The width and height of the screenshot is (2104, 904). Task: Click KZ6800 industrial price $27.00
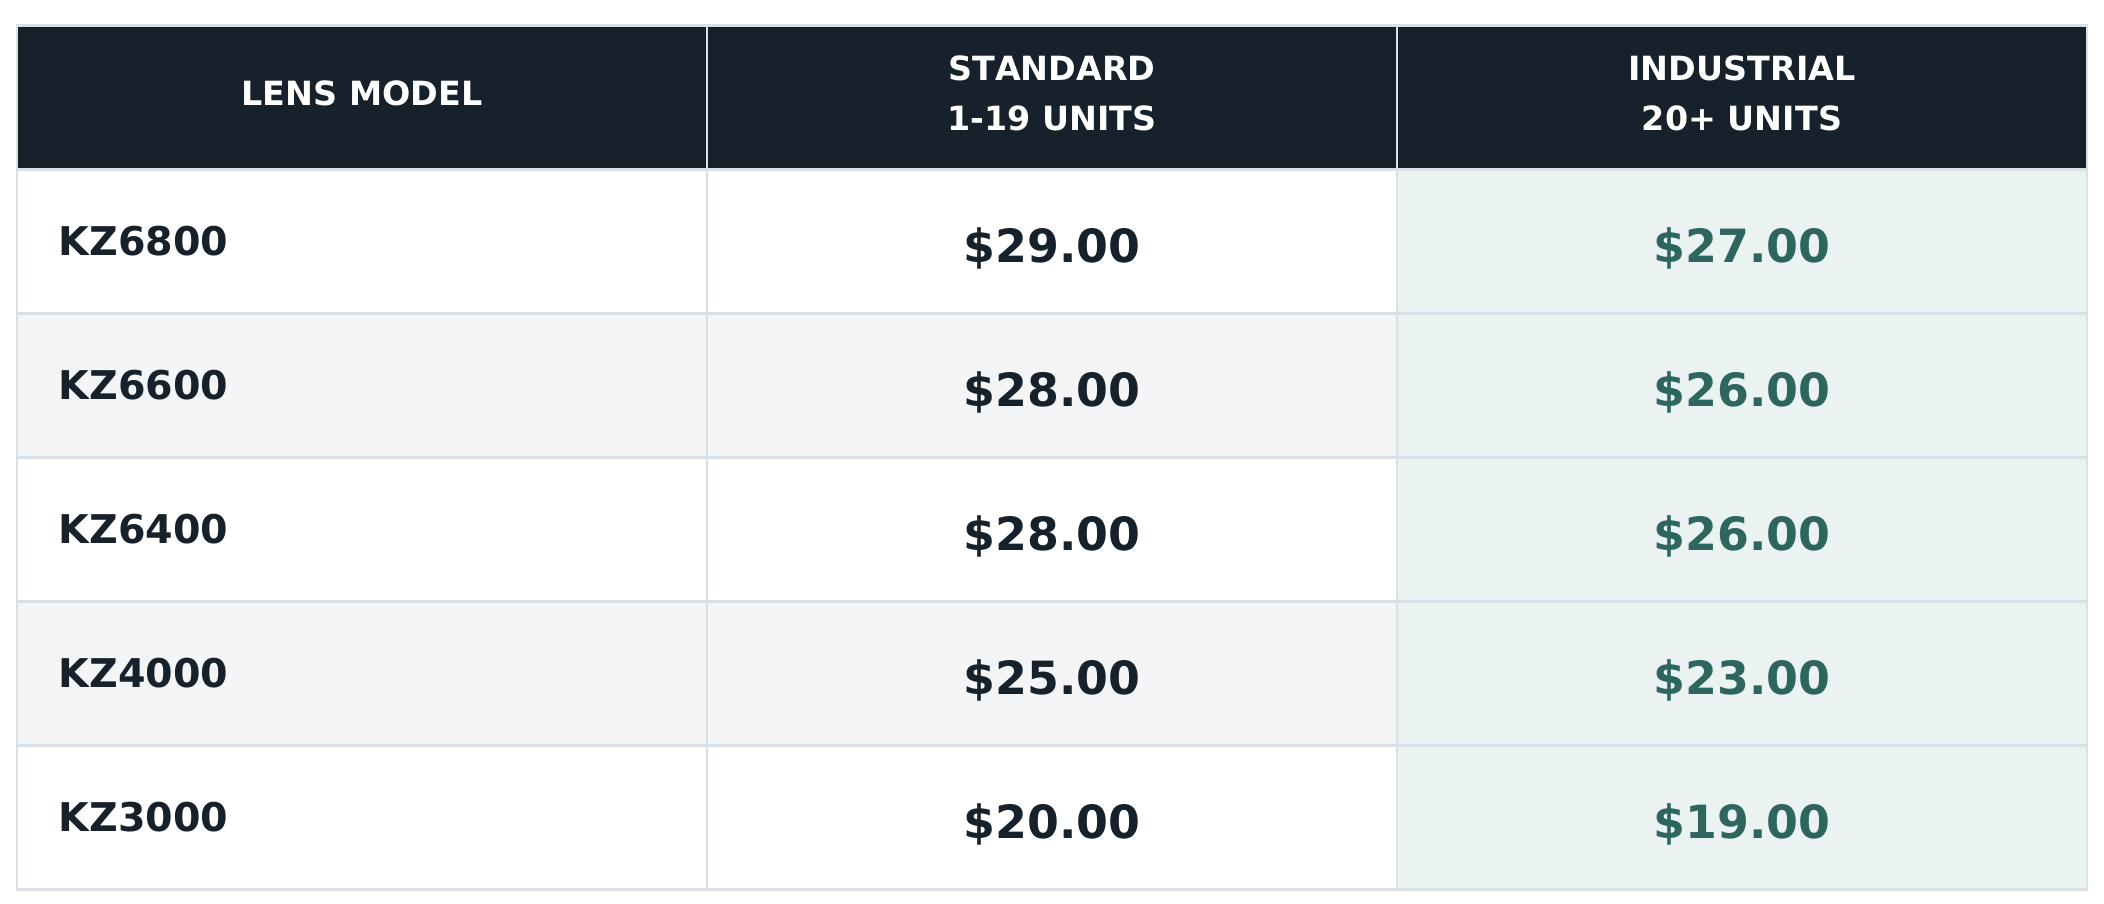(1742, 246)
